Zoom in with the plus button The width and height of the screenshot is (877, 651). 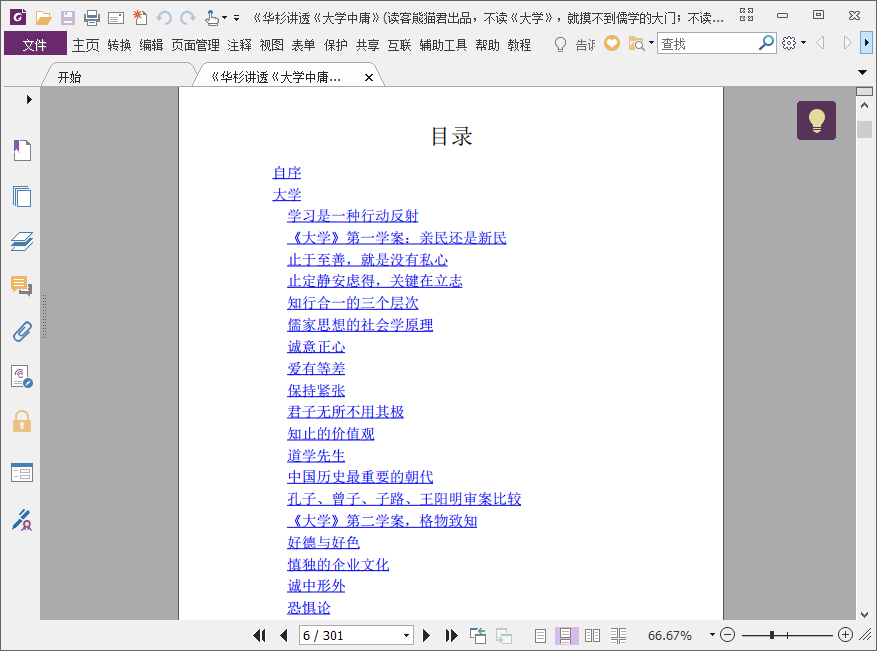tap(845, 635)
